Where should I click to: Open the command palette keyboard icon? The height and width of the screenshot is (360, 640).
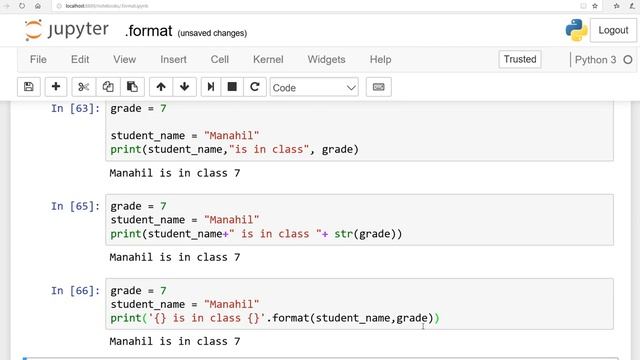pyautogui.click(x=379, y=87)
